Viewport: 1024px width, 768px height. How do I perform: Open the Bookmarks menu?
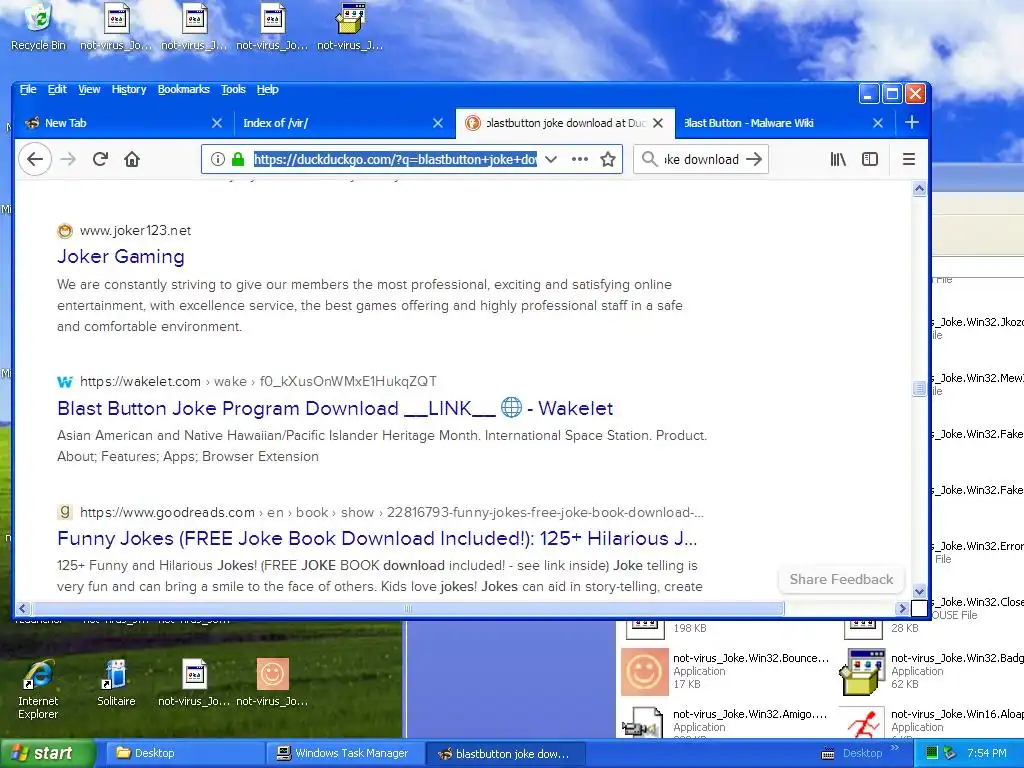184,89
